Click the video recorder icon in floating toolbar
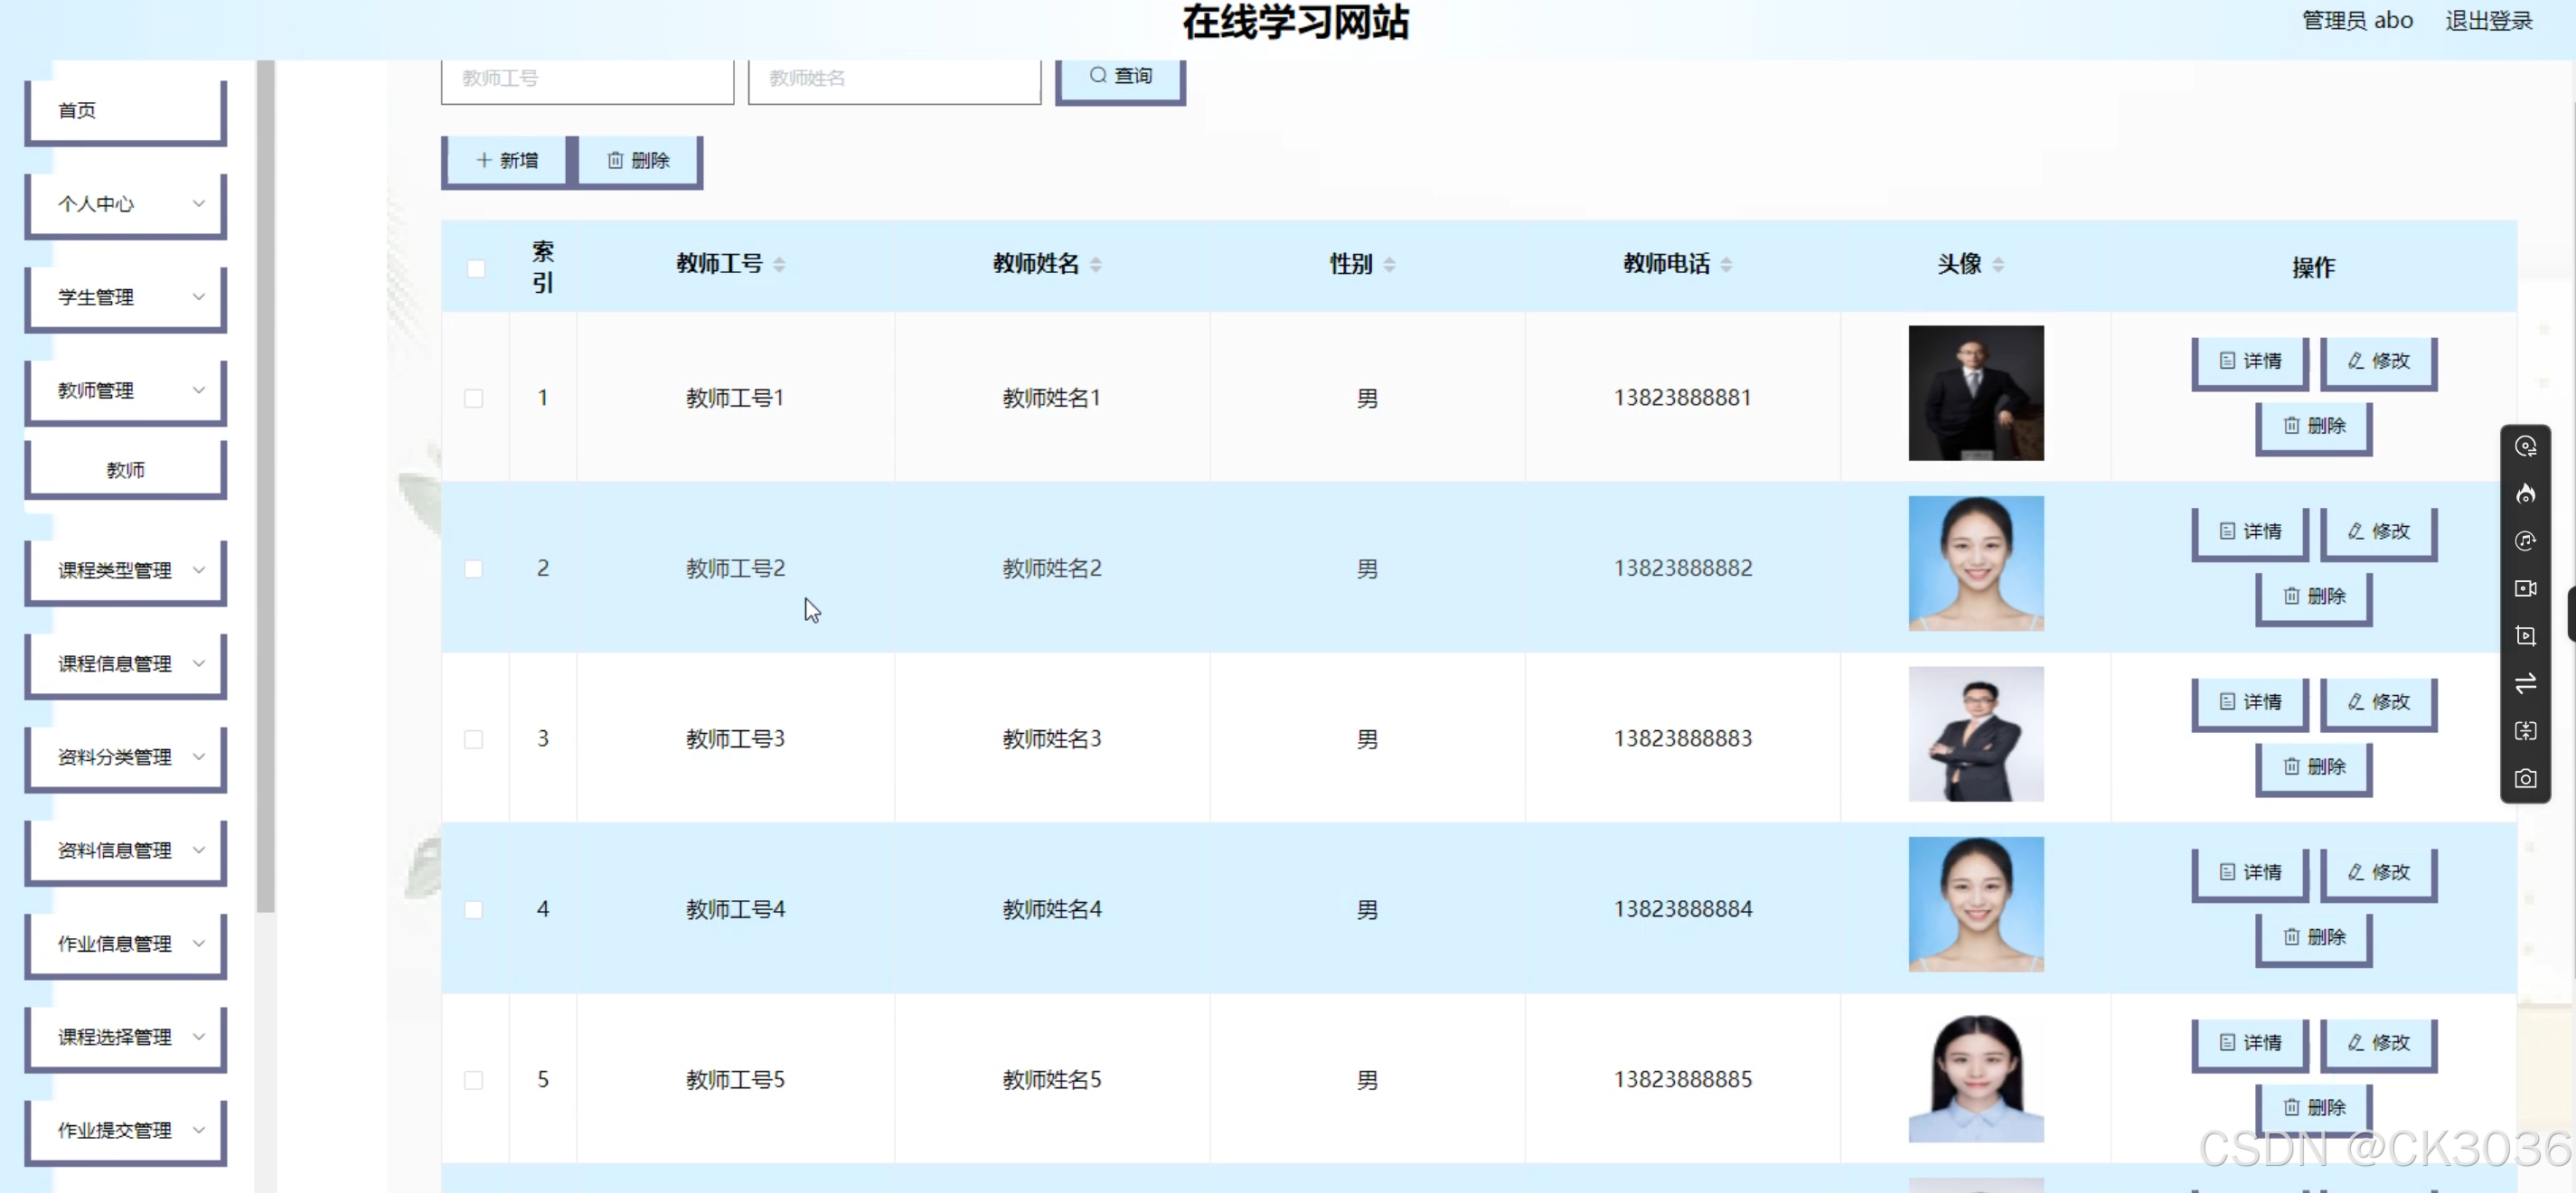The image size is (2576, 1193). tap(2525, 588)
